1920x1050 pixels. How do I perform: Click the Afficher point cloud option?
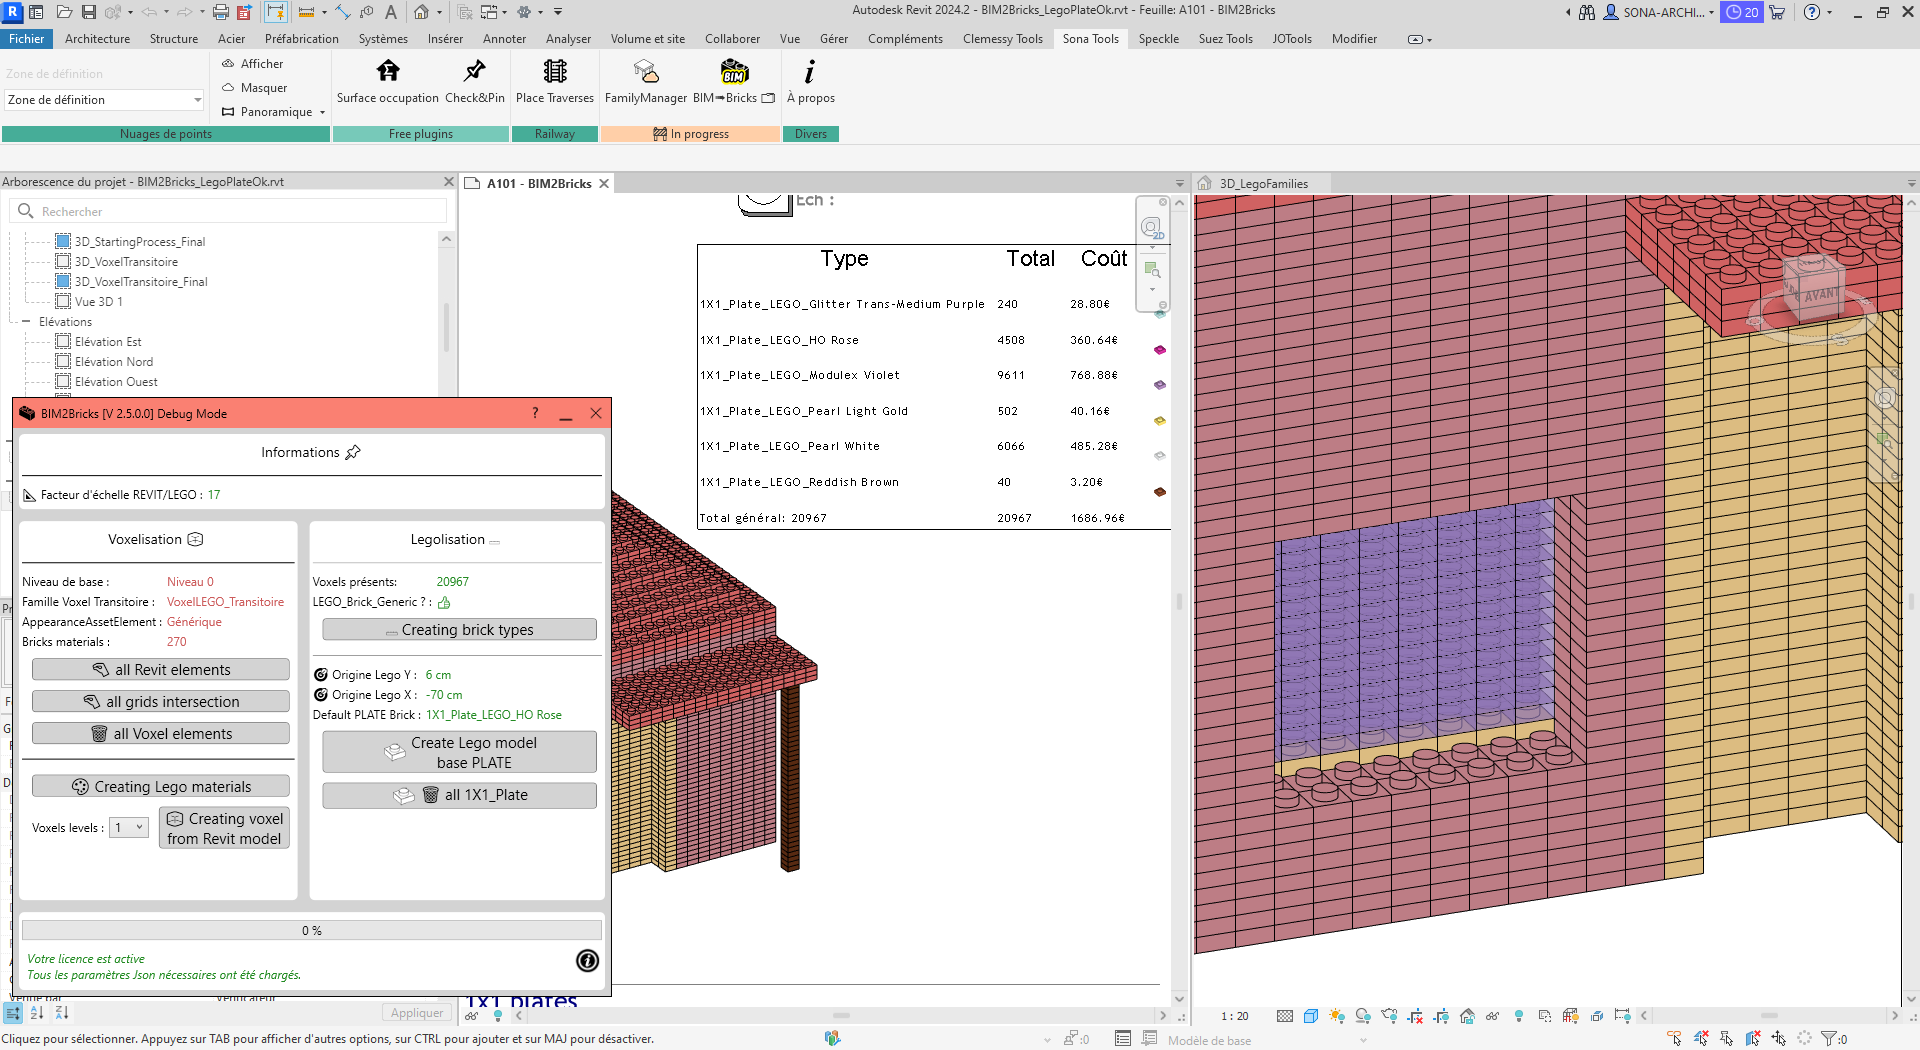click(252, 63)
